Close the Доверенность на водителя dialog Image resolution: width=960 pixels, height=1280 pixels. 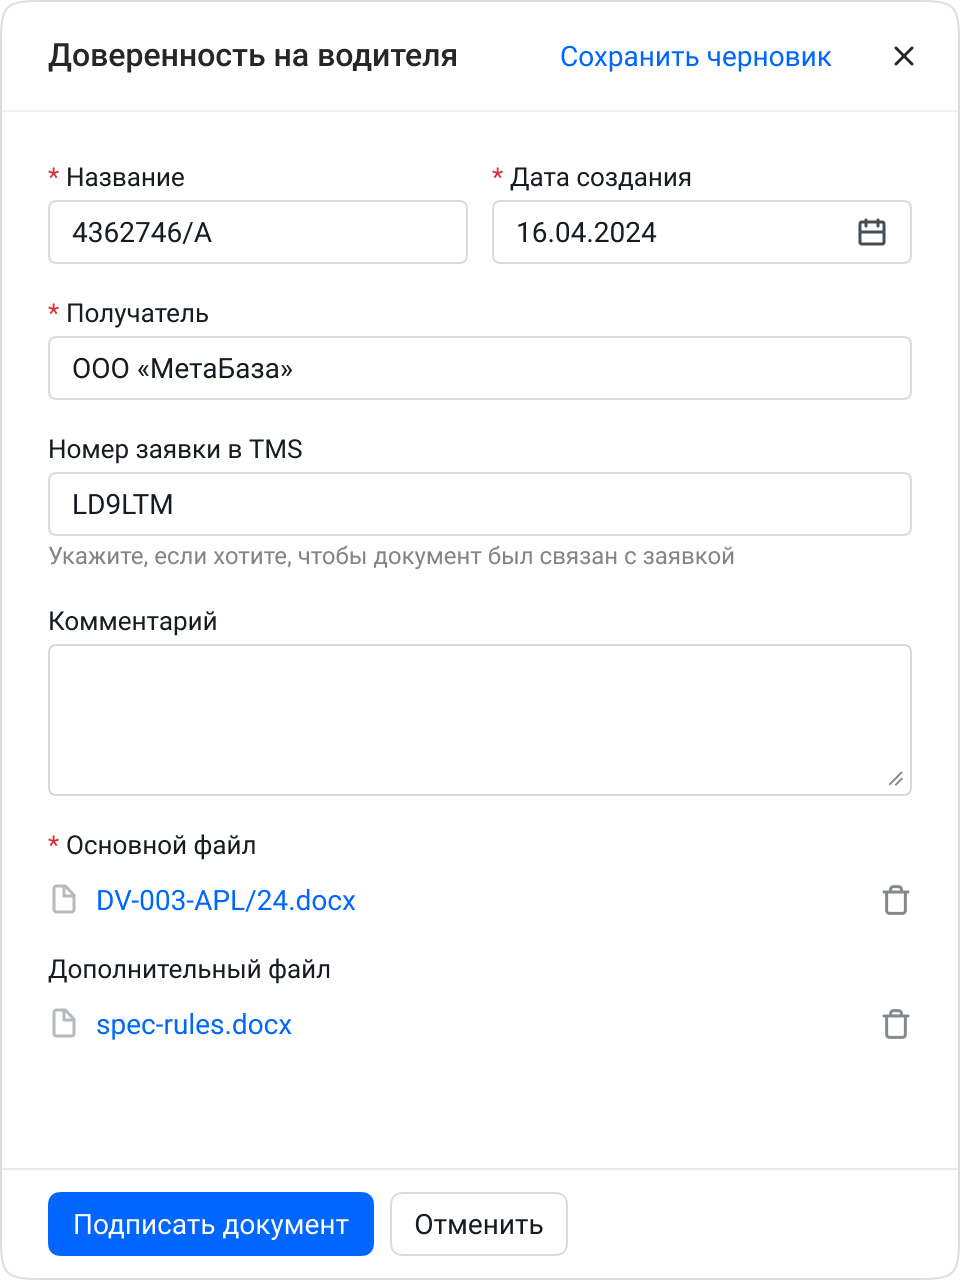[x=904, y=56]
